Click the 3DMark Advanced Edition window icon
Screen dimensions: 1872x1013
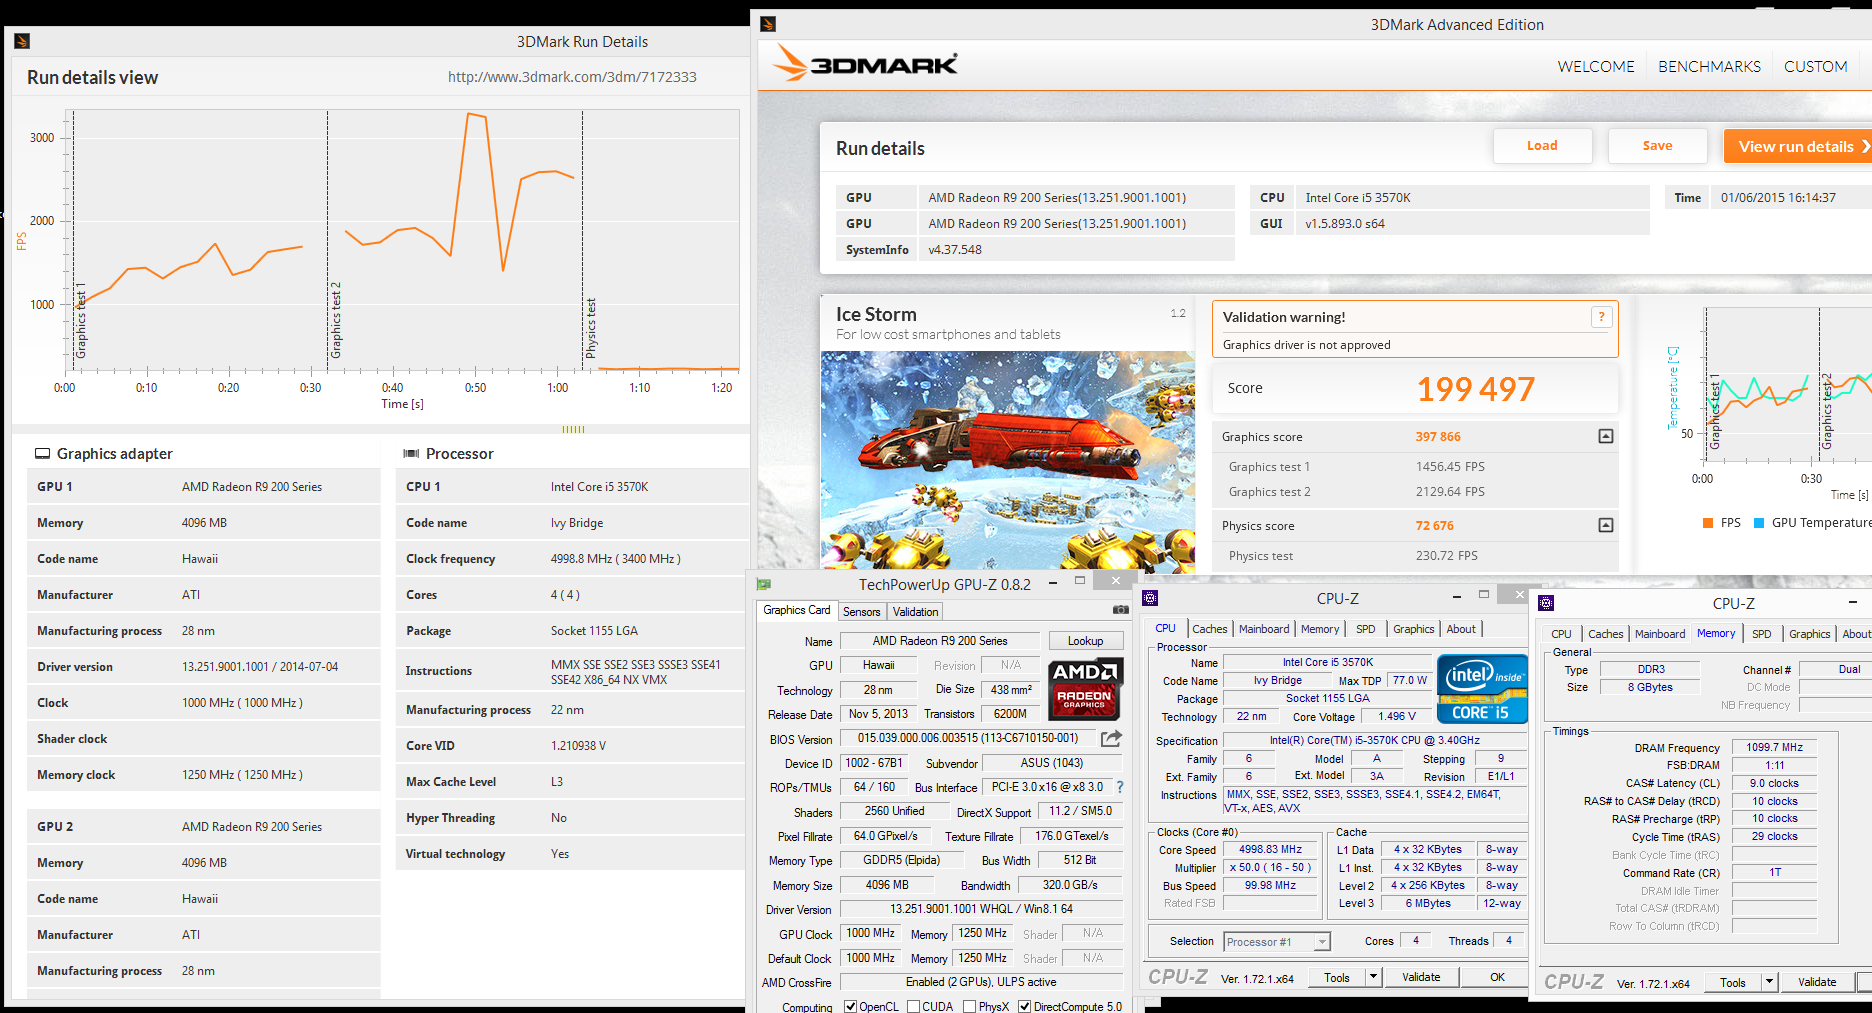coord(768,24)
